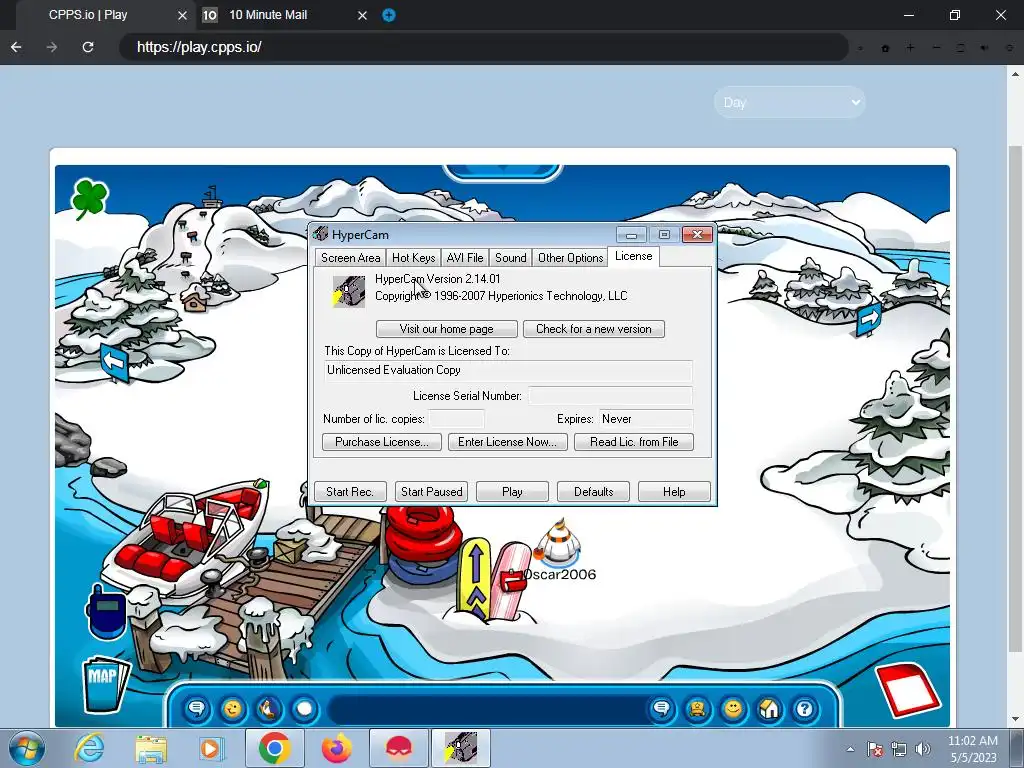The height and width of the screenshot is (768, 1024).
Task: Click Check for a new version
Action: point(594,329)
